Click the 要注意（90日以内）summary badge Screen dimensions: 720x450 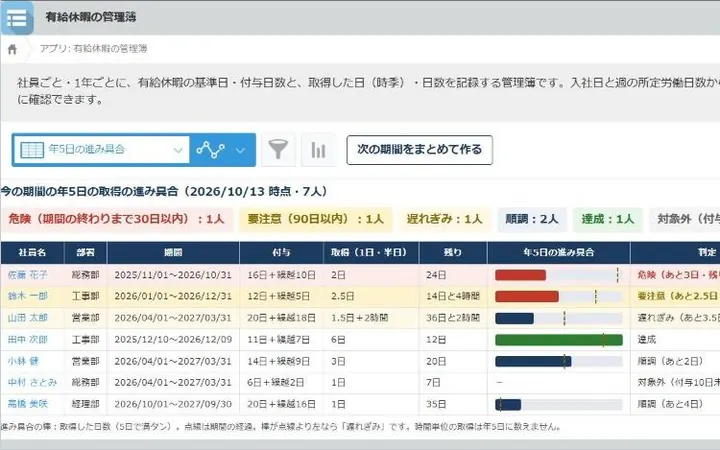[315, 219]
